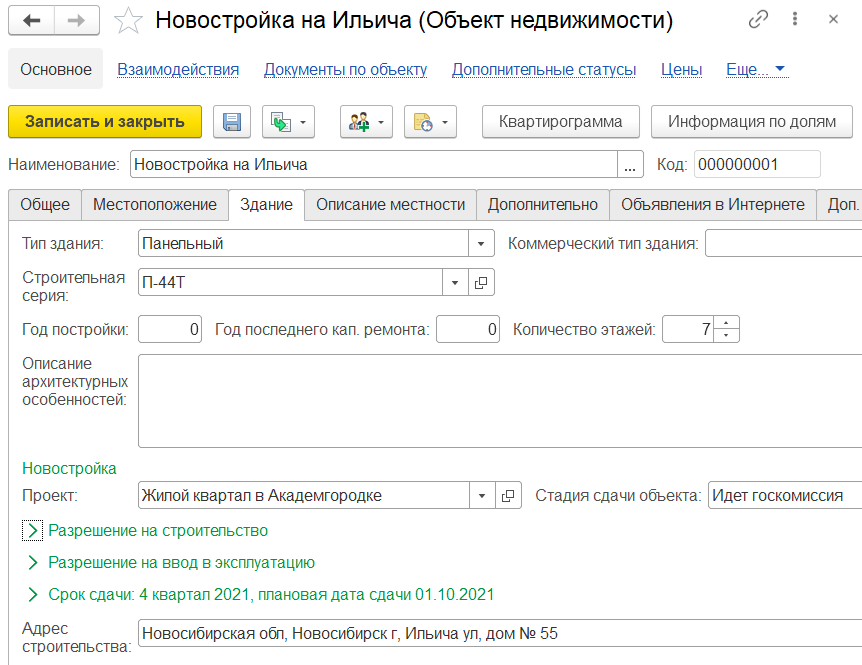Open the create-based-on icon dropdown

coord(289,122)
